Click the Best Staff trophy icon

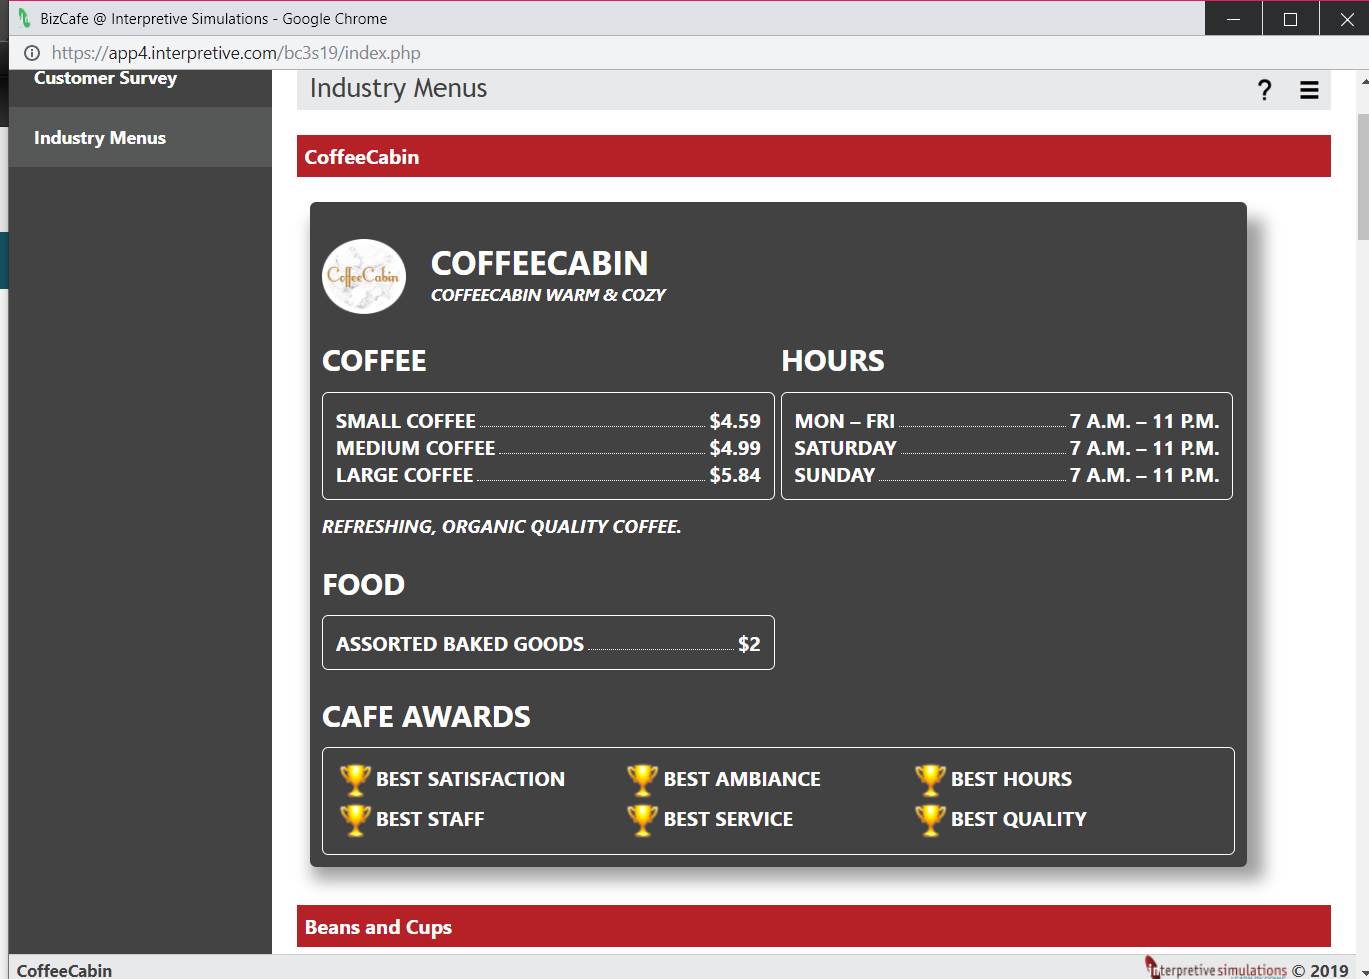(354, 818)
